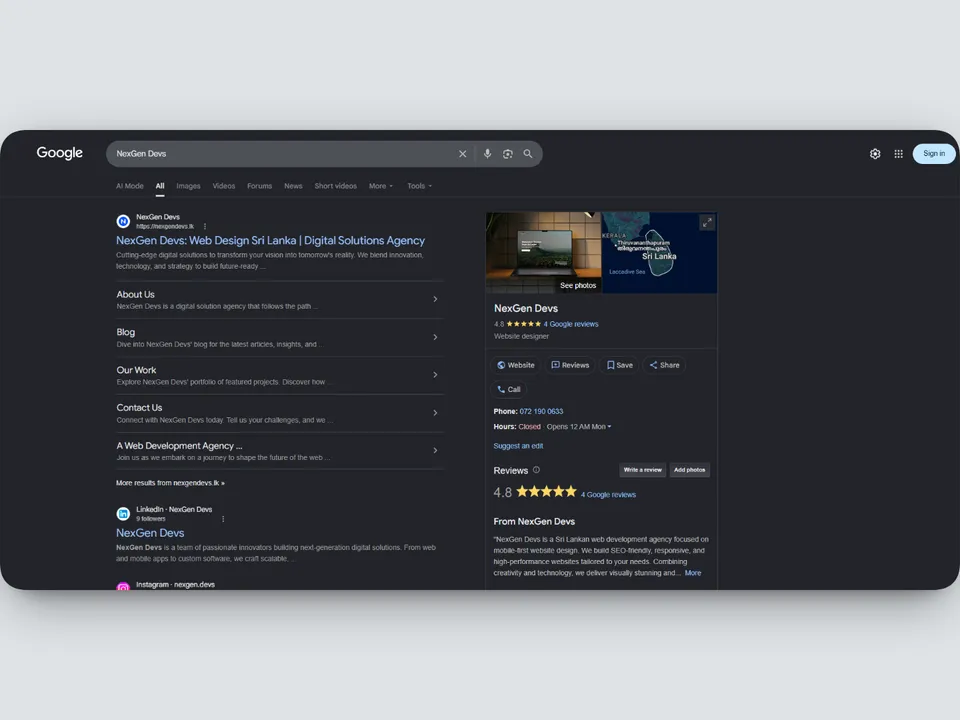Click the Instagram result favicon
Image resolution: width=960 pixels, height=720 pixels.
(123, 587)
